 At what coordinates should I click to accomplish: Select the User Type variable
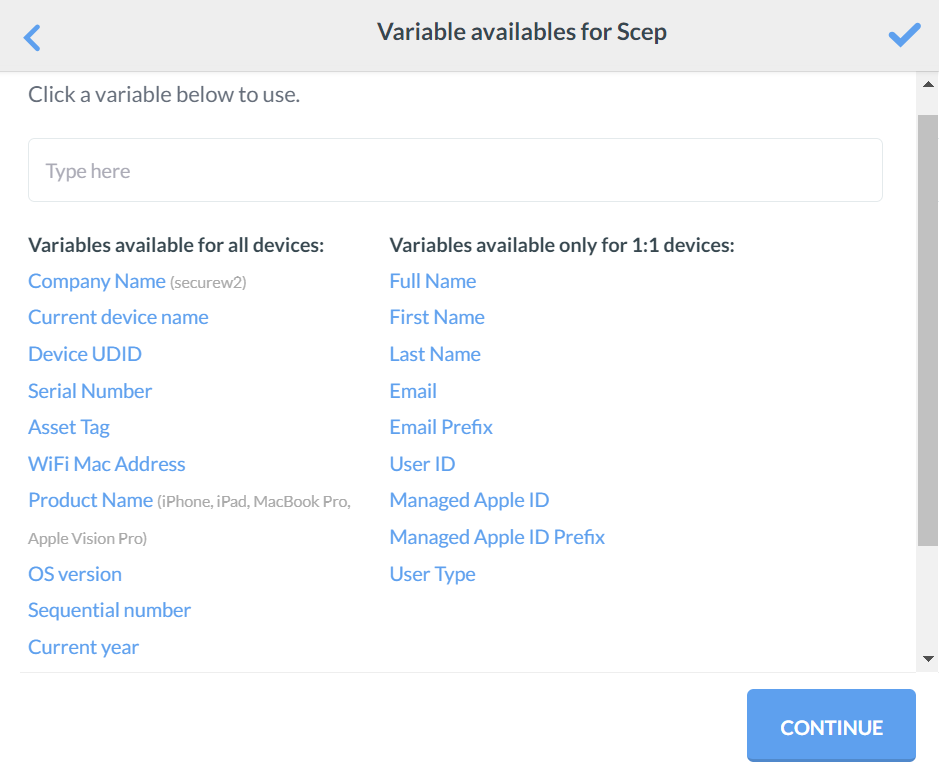tap(432, 574)
